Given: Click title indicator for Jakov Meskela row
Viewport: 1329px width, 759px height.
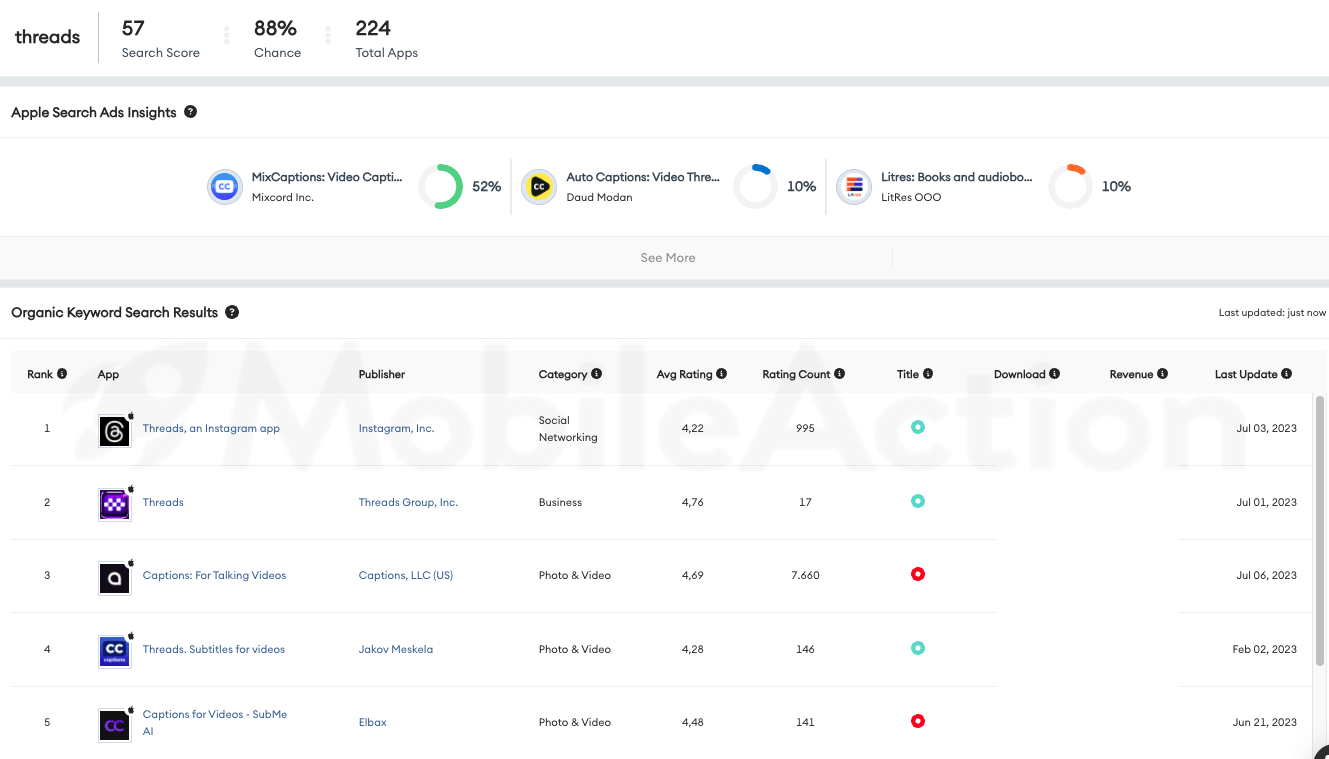Looking at the screenshot, I should tap(918, 648).
